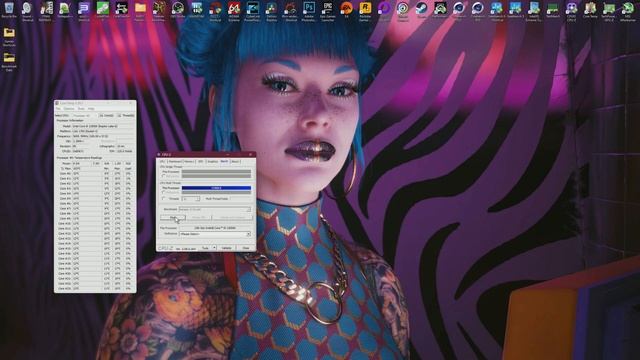The width and height of the screenshot is (640, 360).
Task: Switch to the CPU tab in CPU-Z
Action: [162, 162]
